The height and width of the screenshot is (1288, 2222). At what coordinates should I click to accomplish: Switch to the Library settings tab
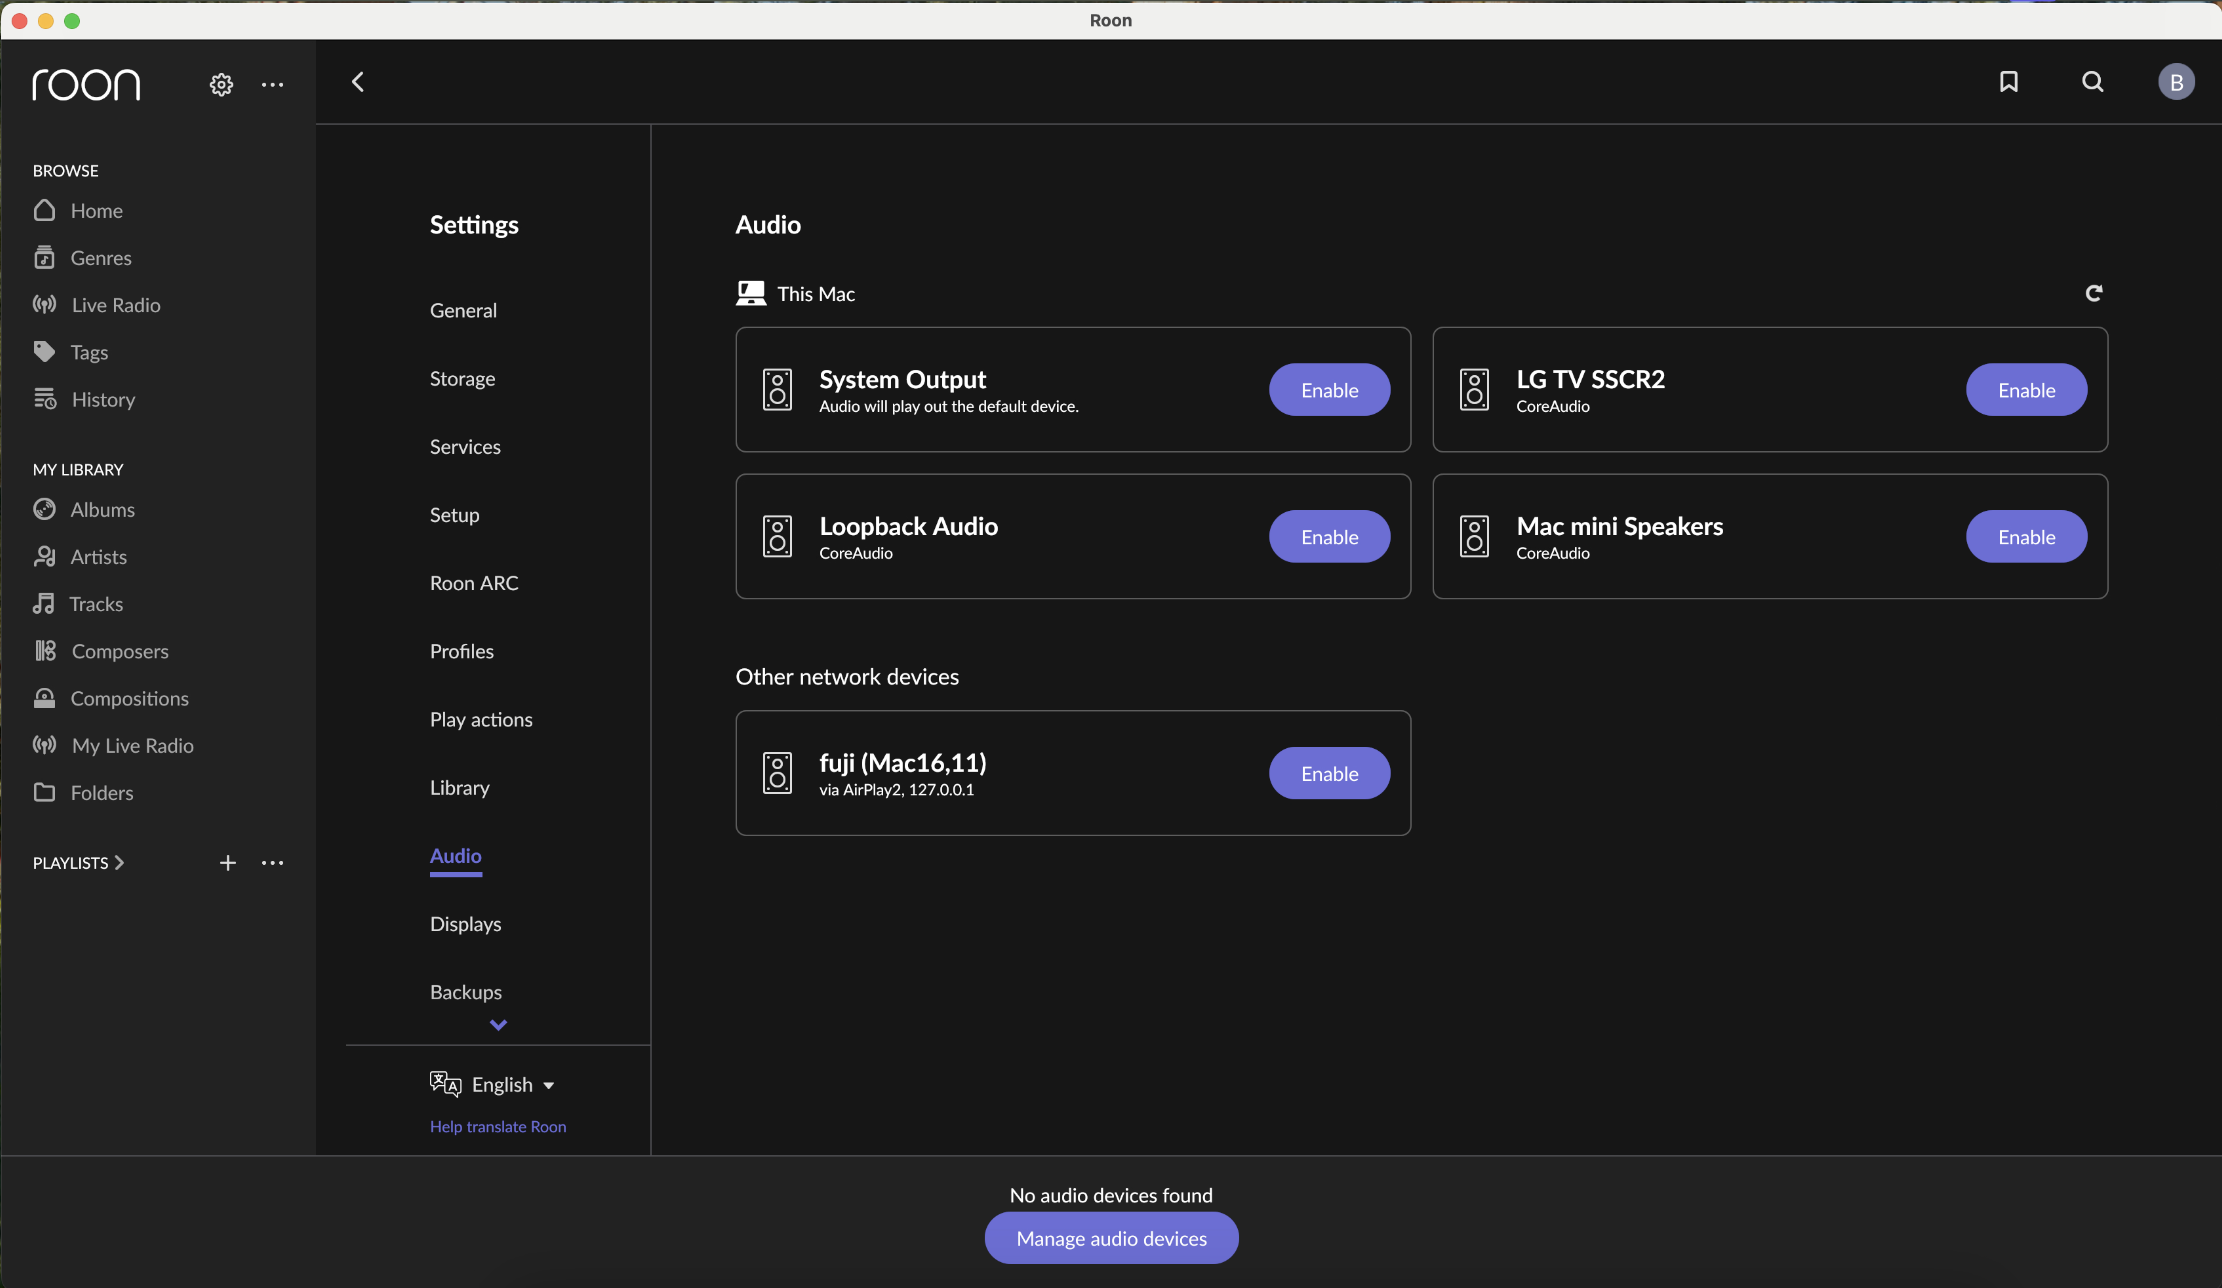tap(459, 788)
